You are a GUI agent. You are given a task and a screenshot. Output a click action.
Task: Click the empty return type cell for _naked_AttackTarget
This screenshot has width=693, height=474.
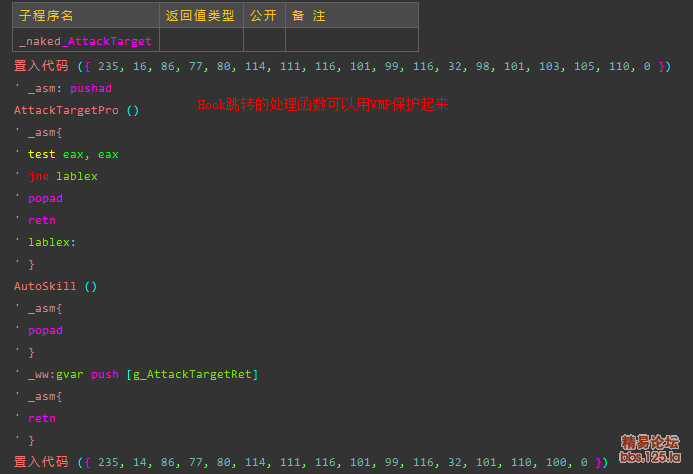coord(201,40)
